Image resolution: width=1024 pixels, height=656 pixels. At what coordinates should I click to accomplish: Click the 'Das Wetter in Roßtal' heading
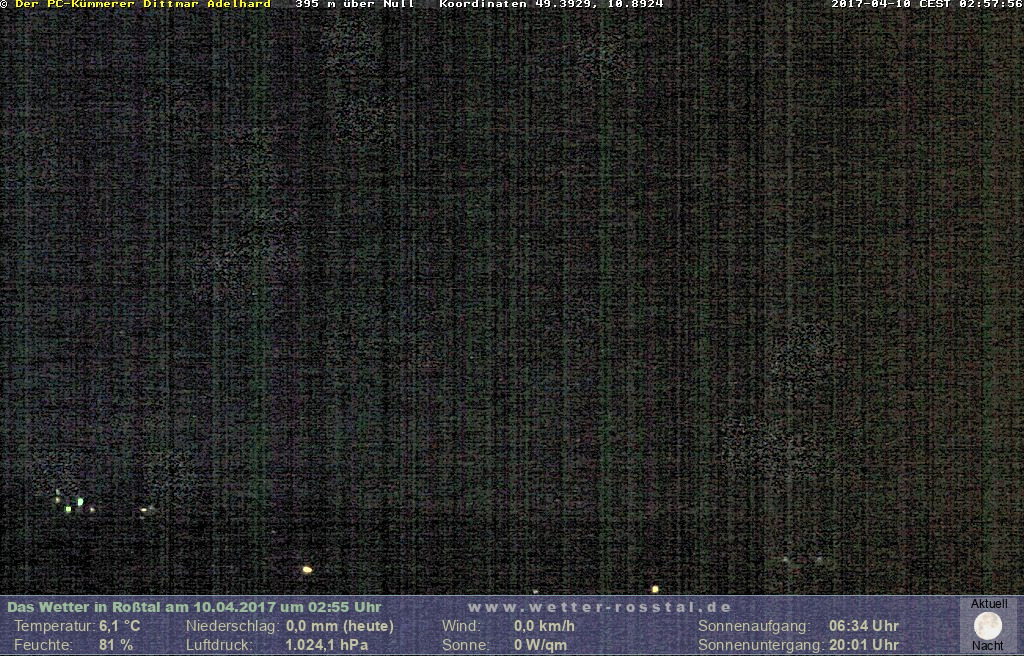[194, 607]
